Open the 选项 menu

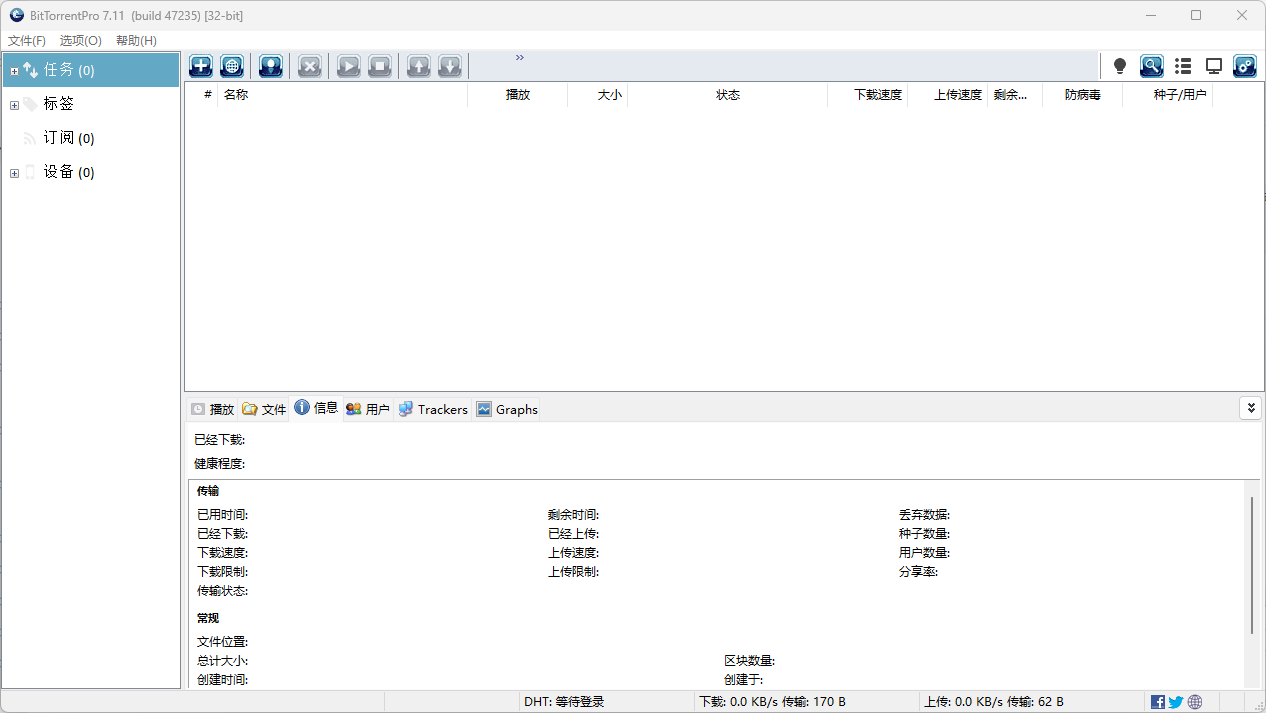[80, 40]
